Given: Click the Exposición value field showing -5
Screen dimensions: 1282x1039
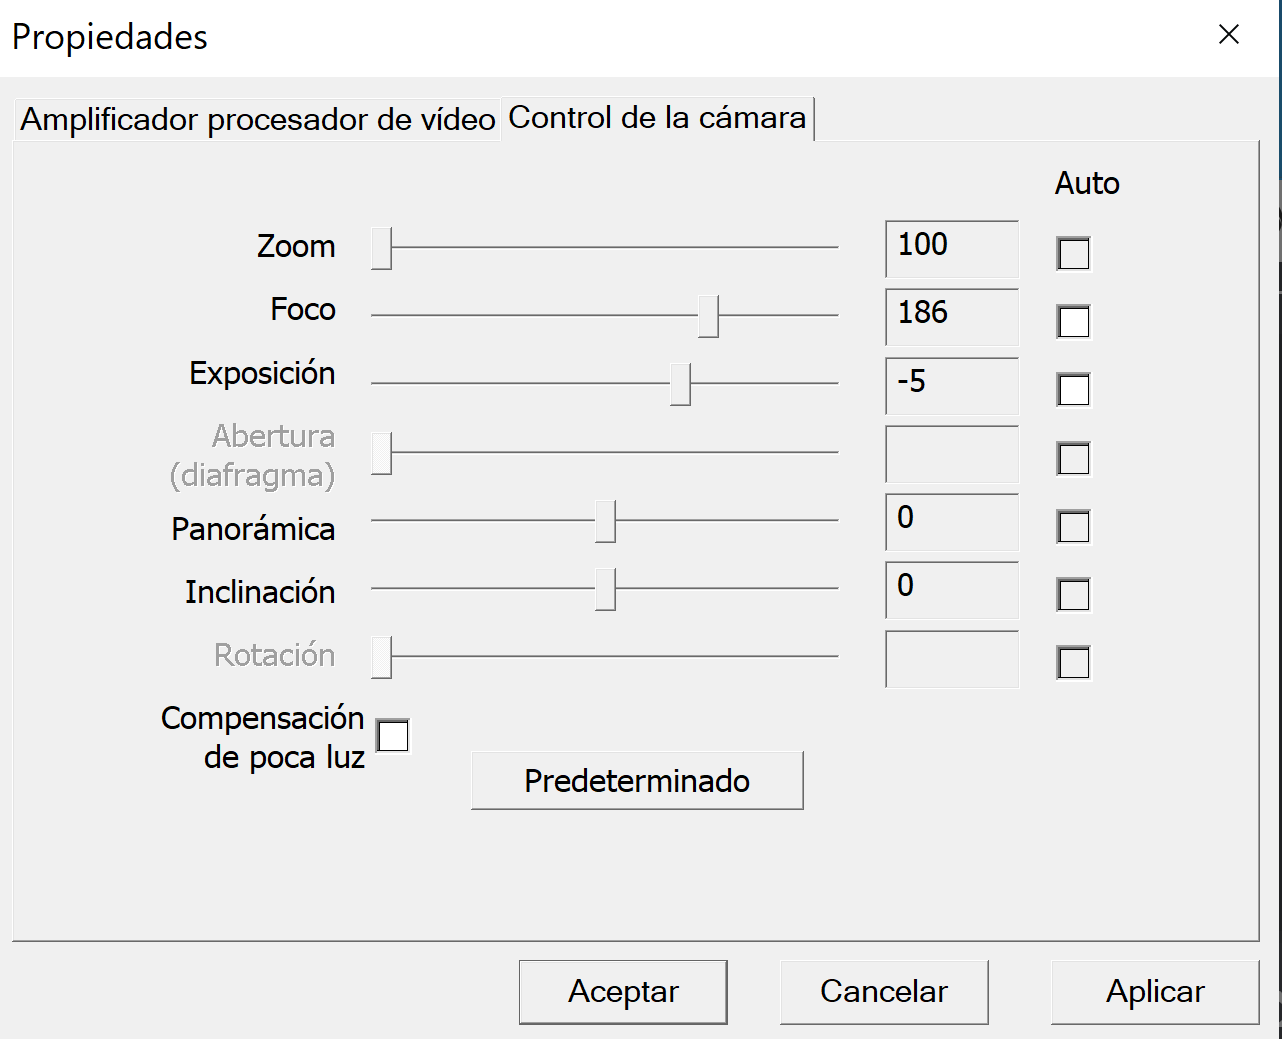Looking at the screenshot, I should [x=951, y=385].
